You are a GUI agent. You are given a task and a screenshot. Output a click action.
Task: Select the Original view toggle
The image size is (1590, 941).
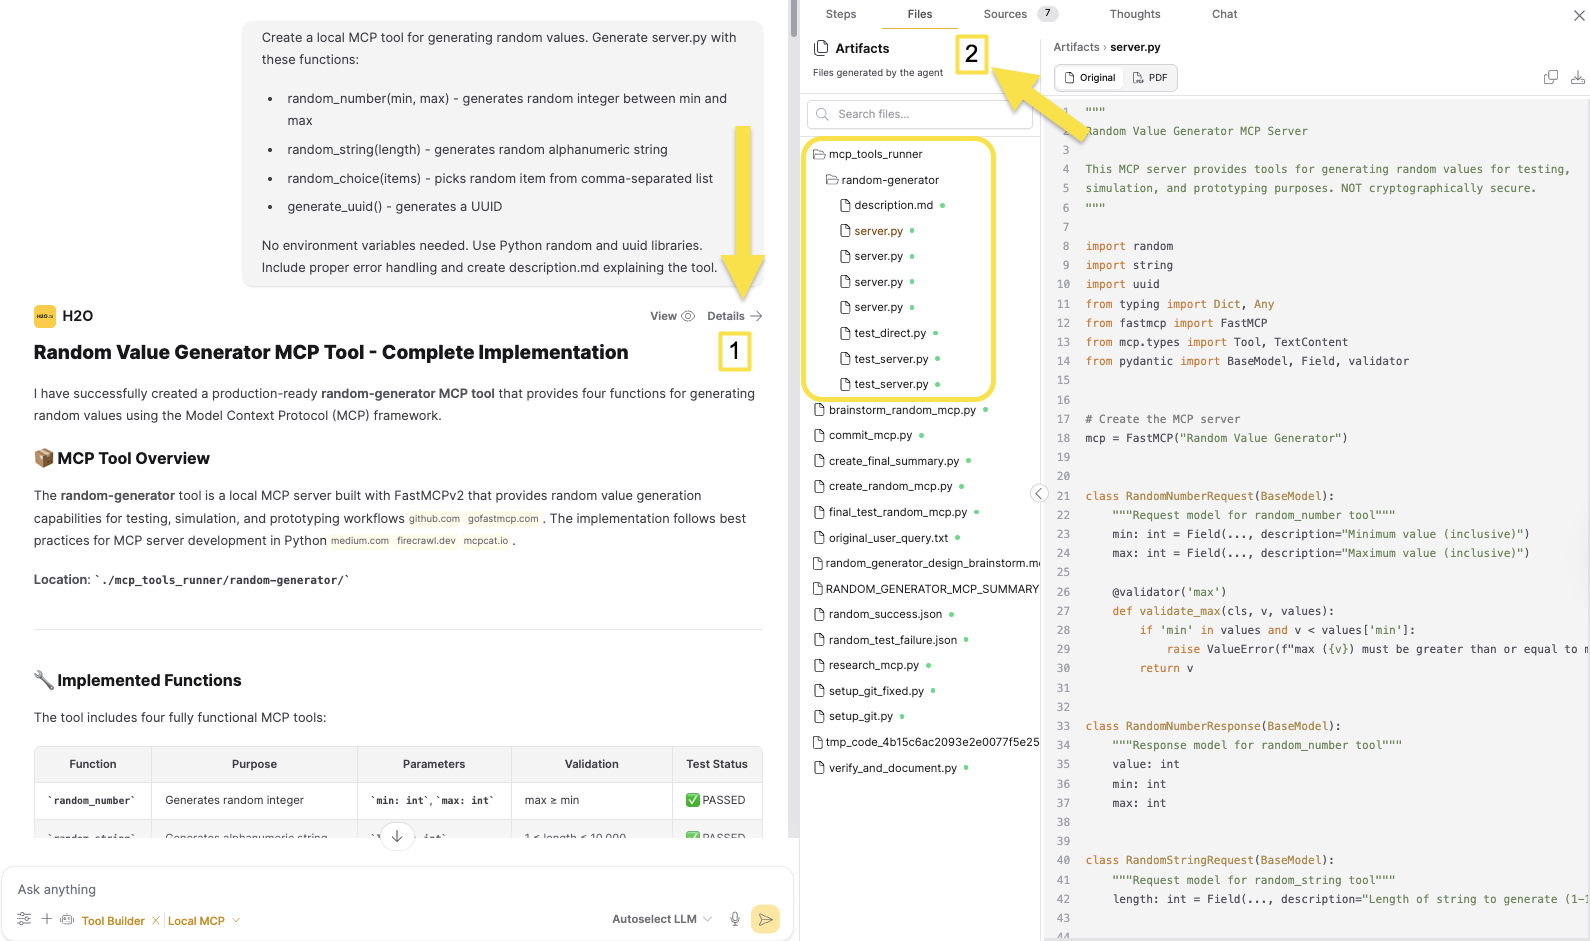[1090, 78]
